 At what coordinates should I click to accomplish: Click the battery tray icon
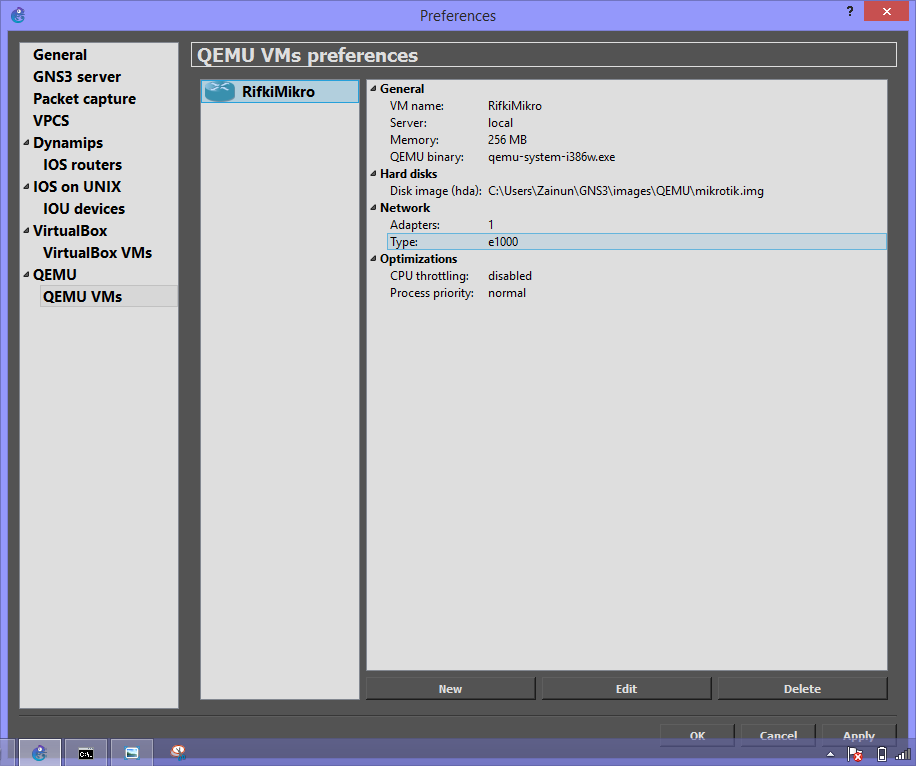[x=882, y=754]
